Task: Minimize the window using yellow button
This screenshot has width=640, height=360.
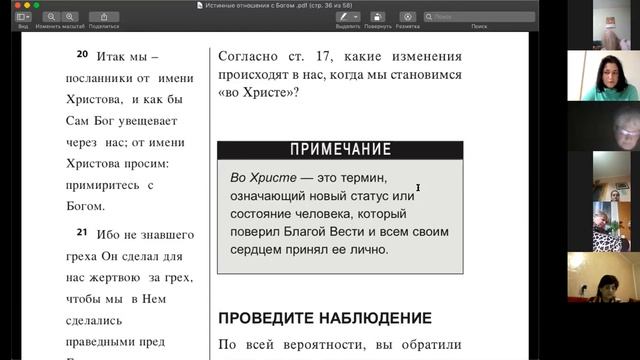Action: click(27, 5)
